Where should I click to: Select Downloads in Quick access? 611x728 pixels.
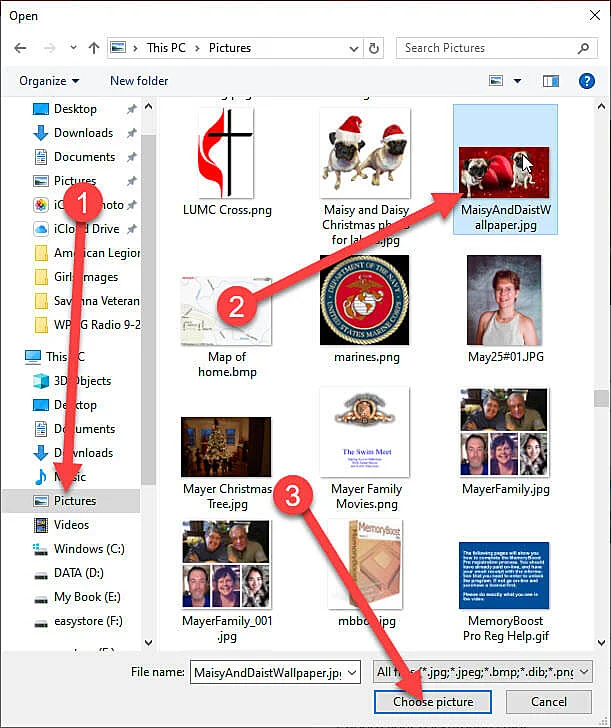point(83,133)
